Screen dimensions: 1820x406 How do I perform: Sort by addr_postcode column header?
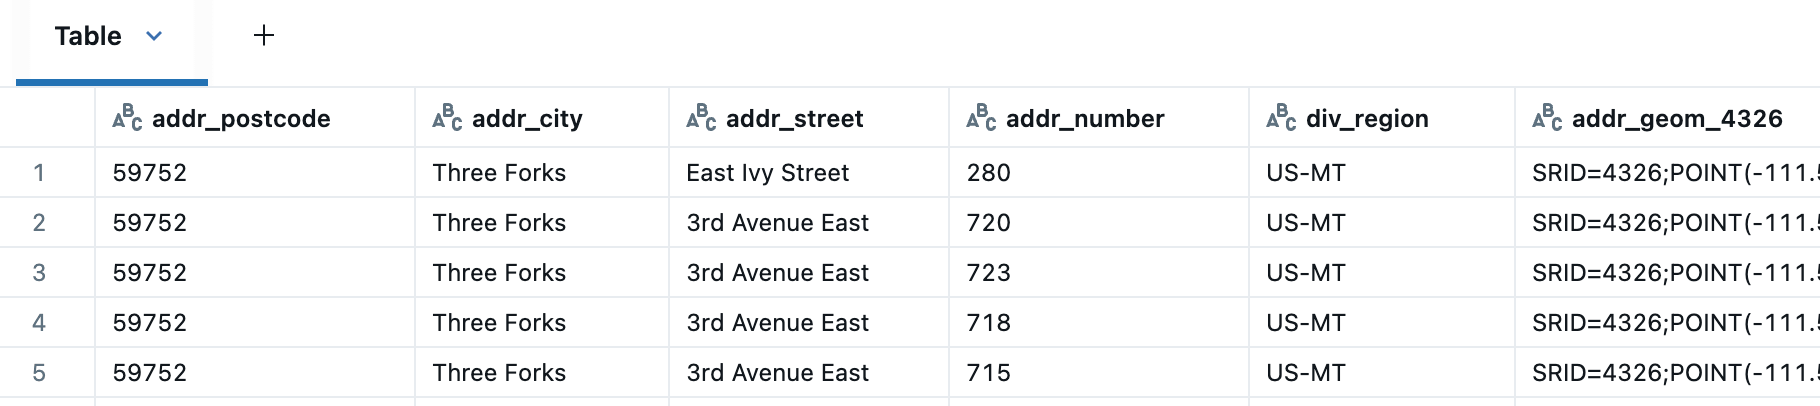click(241, 119)
